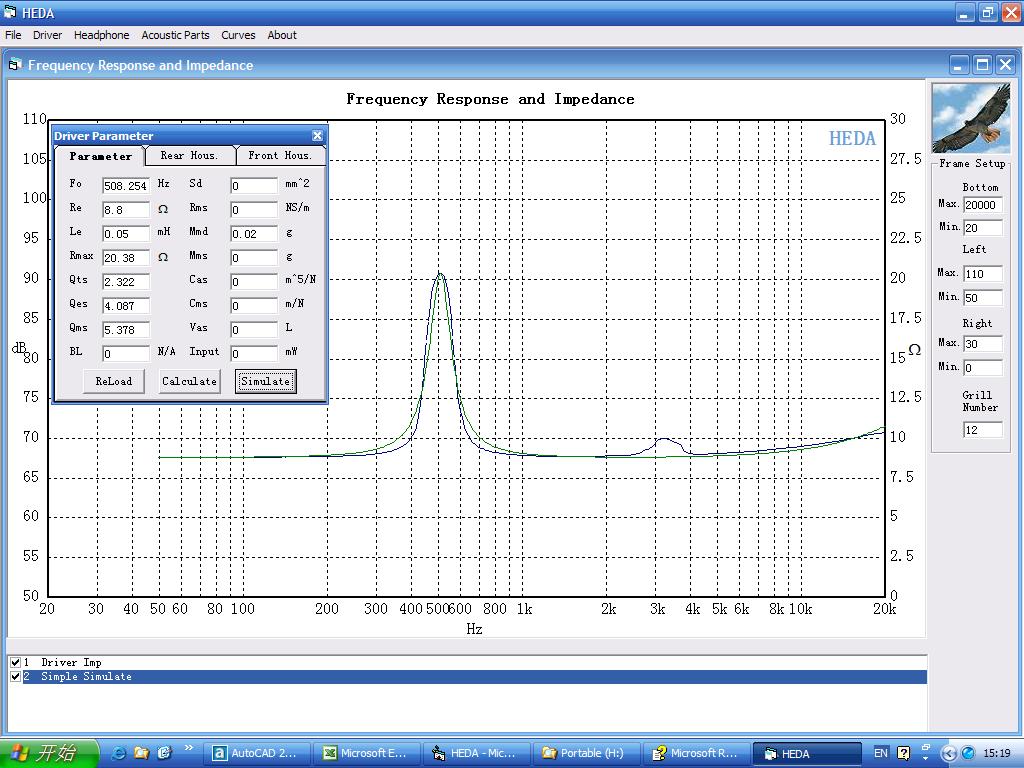Open the AutoCAD taskbar window
The width and height of the screenshot is (1024, 768).
click(x=255, y=753)
